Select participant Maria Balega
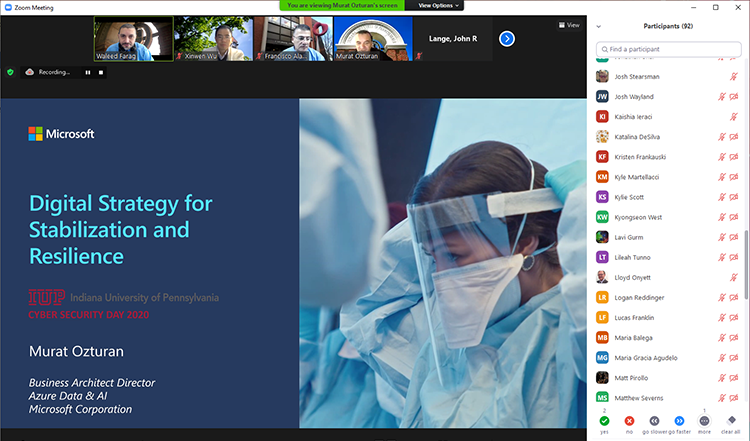750x441 pixels. pyautogui.click(x=668, y=338)
